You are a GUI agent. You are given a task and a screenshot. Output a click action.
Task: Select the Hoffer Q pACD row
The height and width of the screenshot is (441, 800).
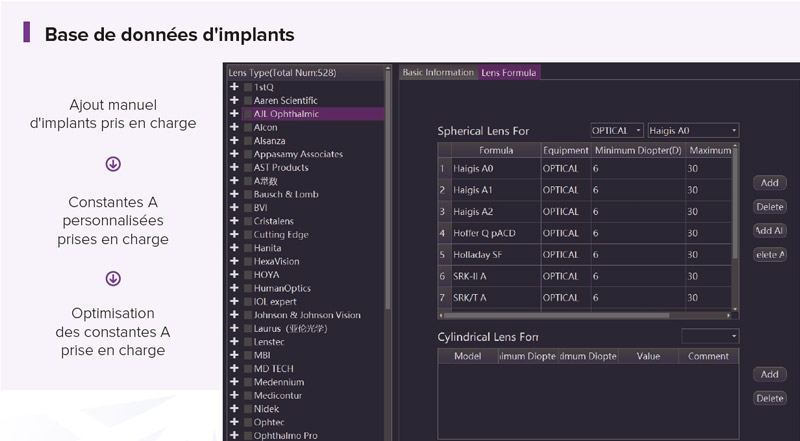pyautogui.click(x=585, y=233)
